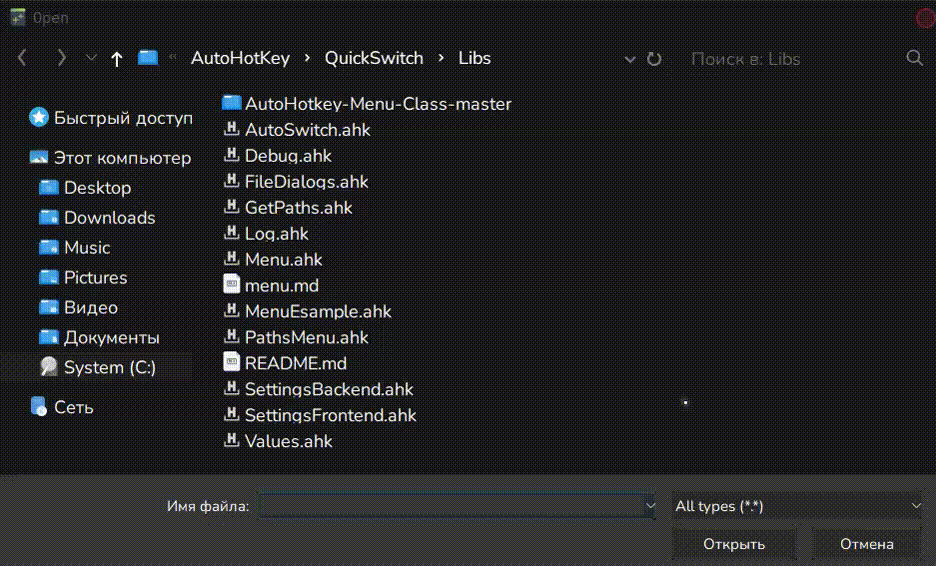This screenshot has width=936, height=566.
Task: Refresh the Libs folder view
Action: point(654,59)
